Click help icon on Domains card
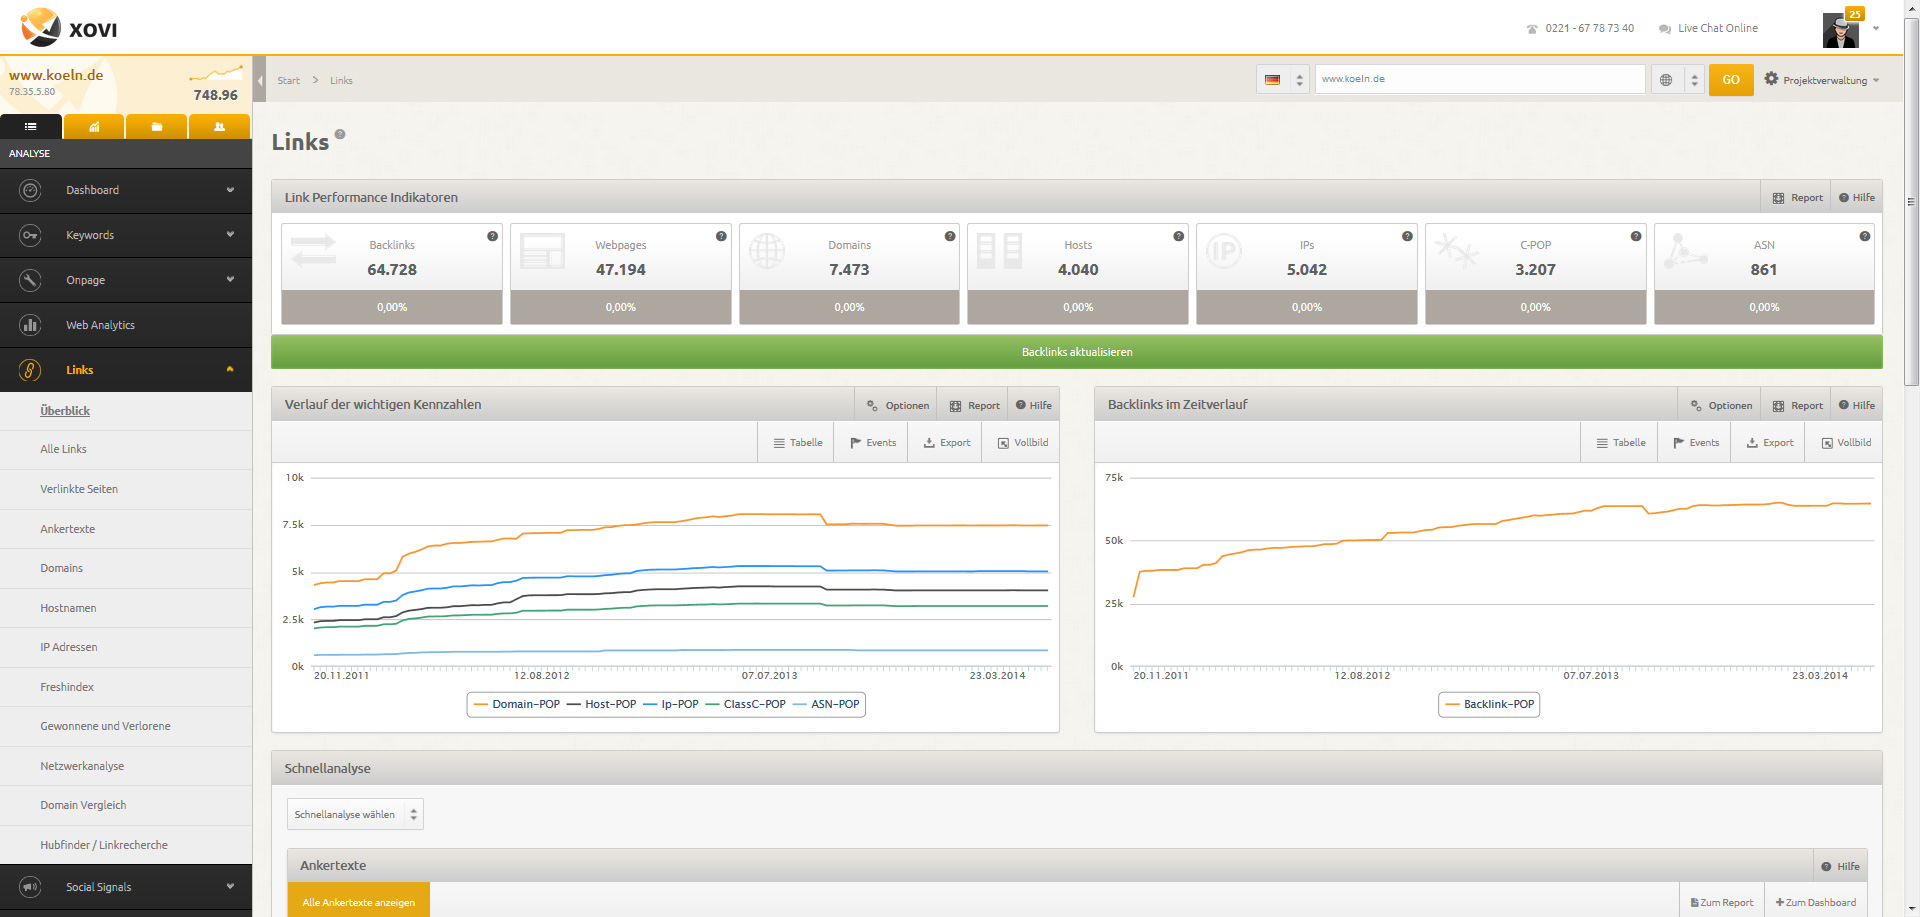Viewport: 1920px width, 917px height. point(950,236)
